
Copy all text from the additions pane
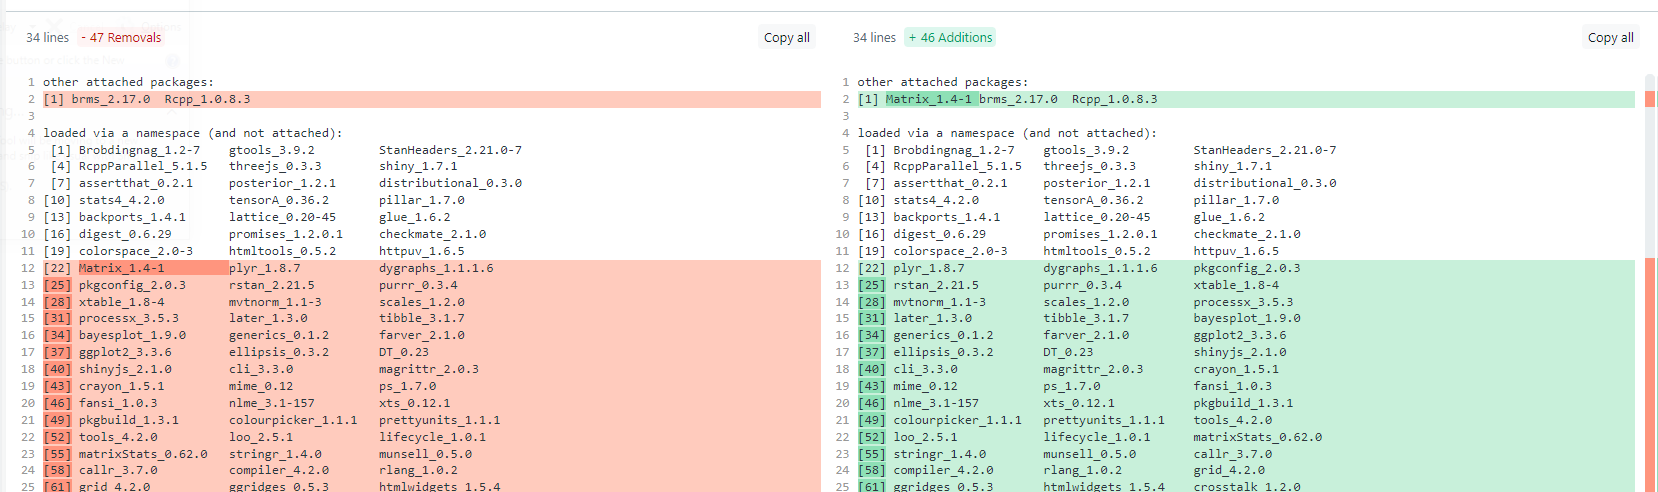[x=1611, y=38]
